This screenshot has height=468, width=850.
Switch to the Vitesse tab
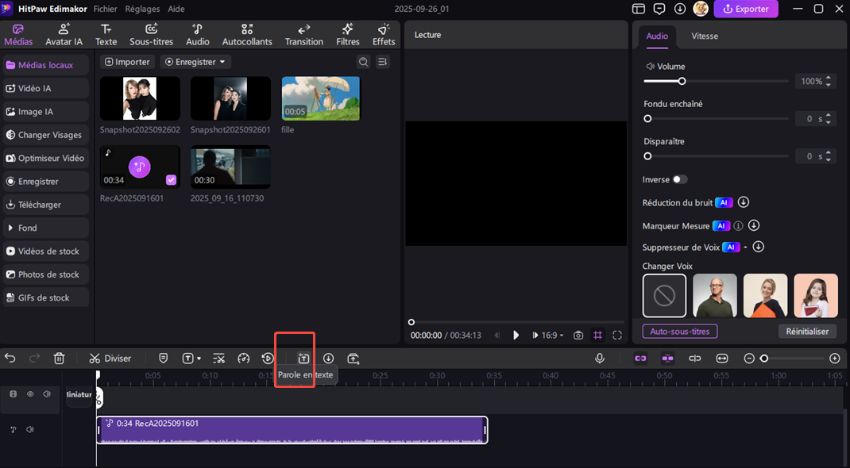(704, 36)
